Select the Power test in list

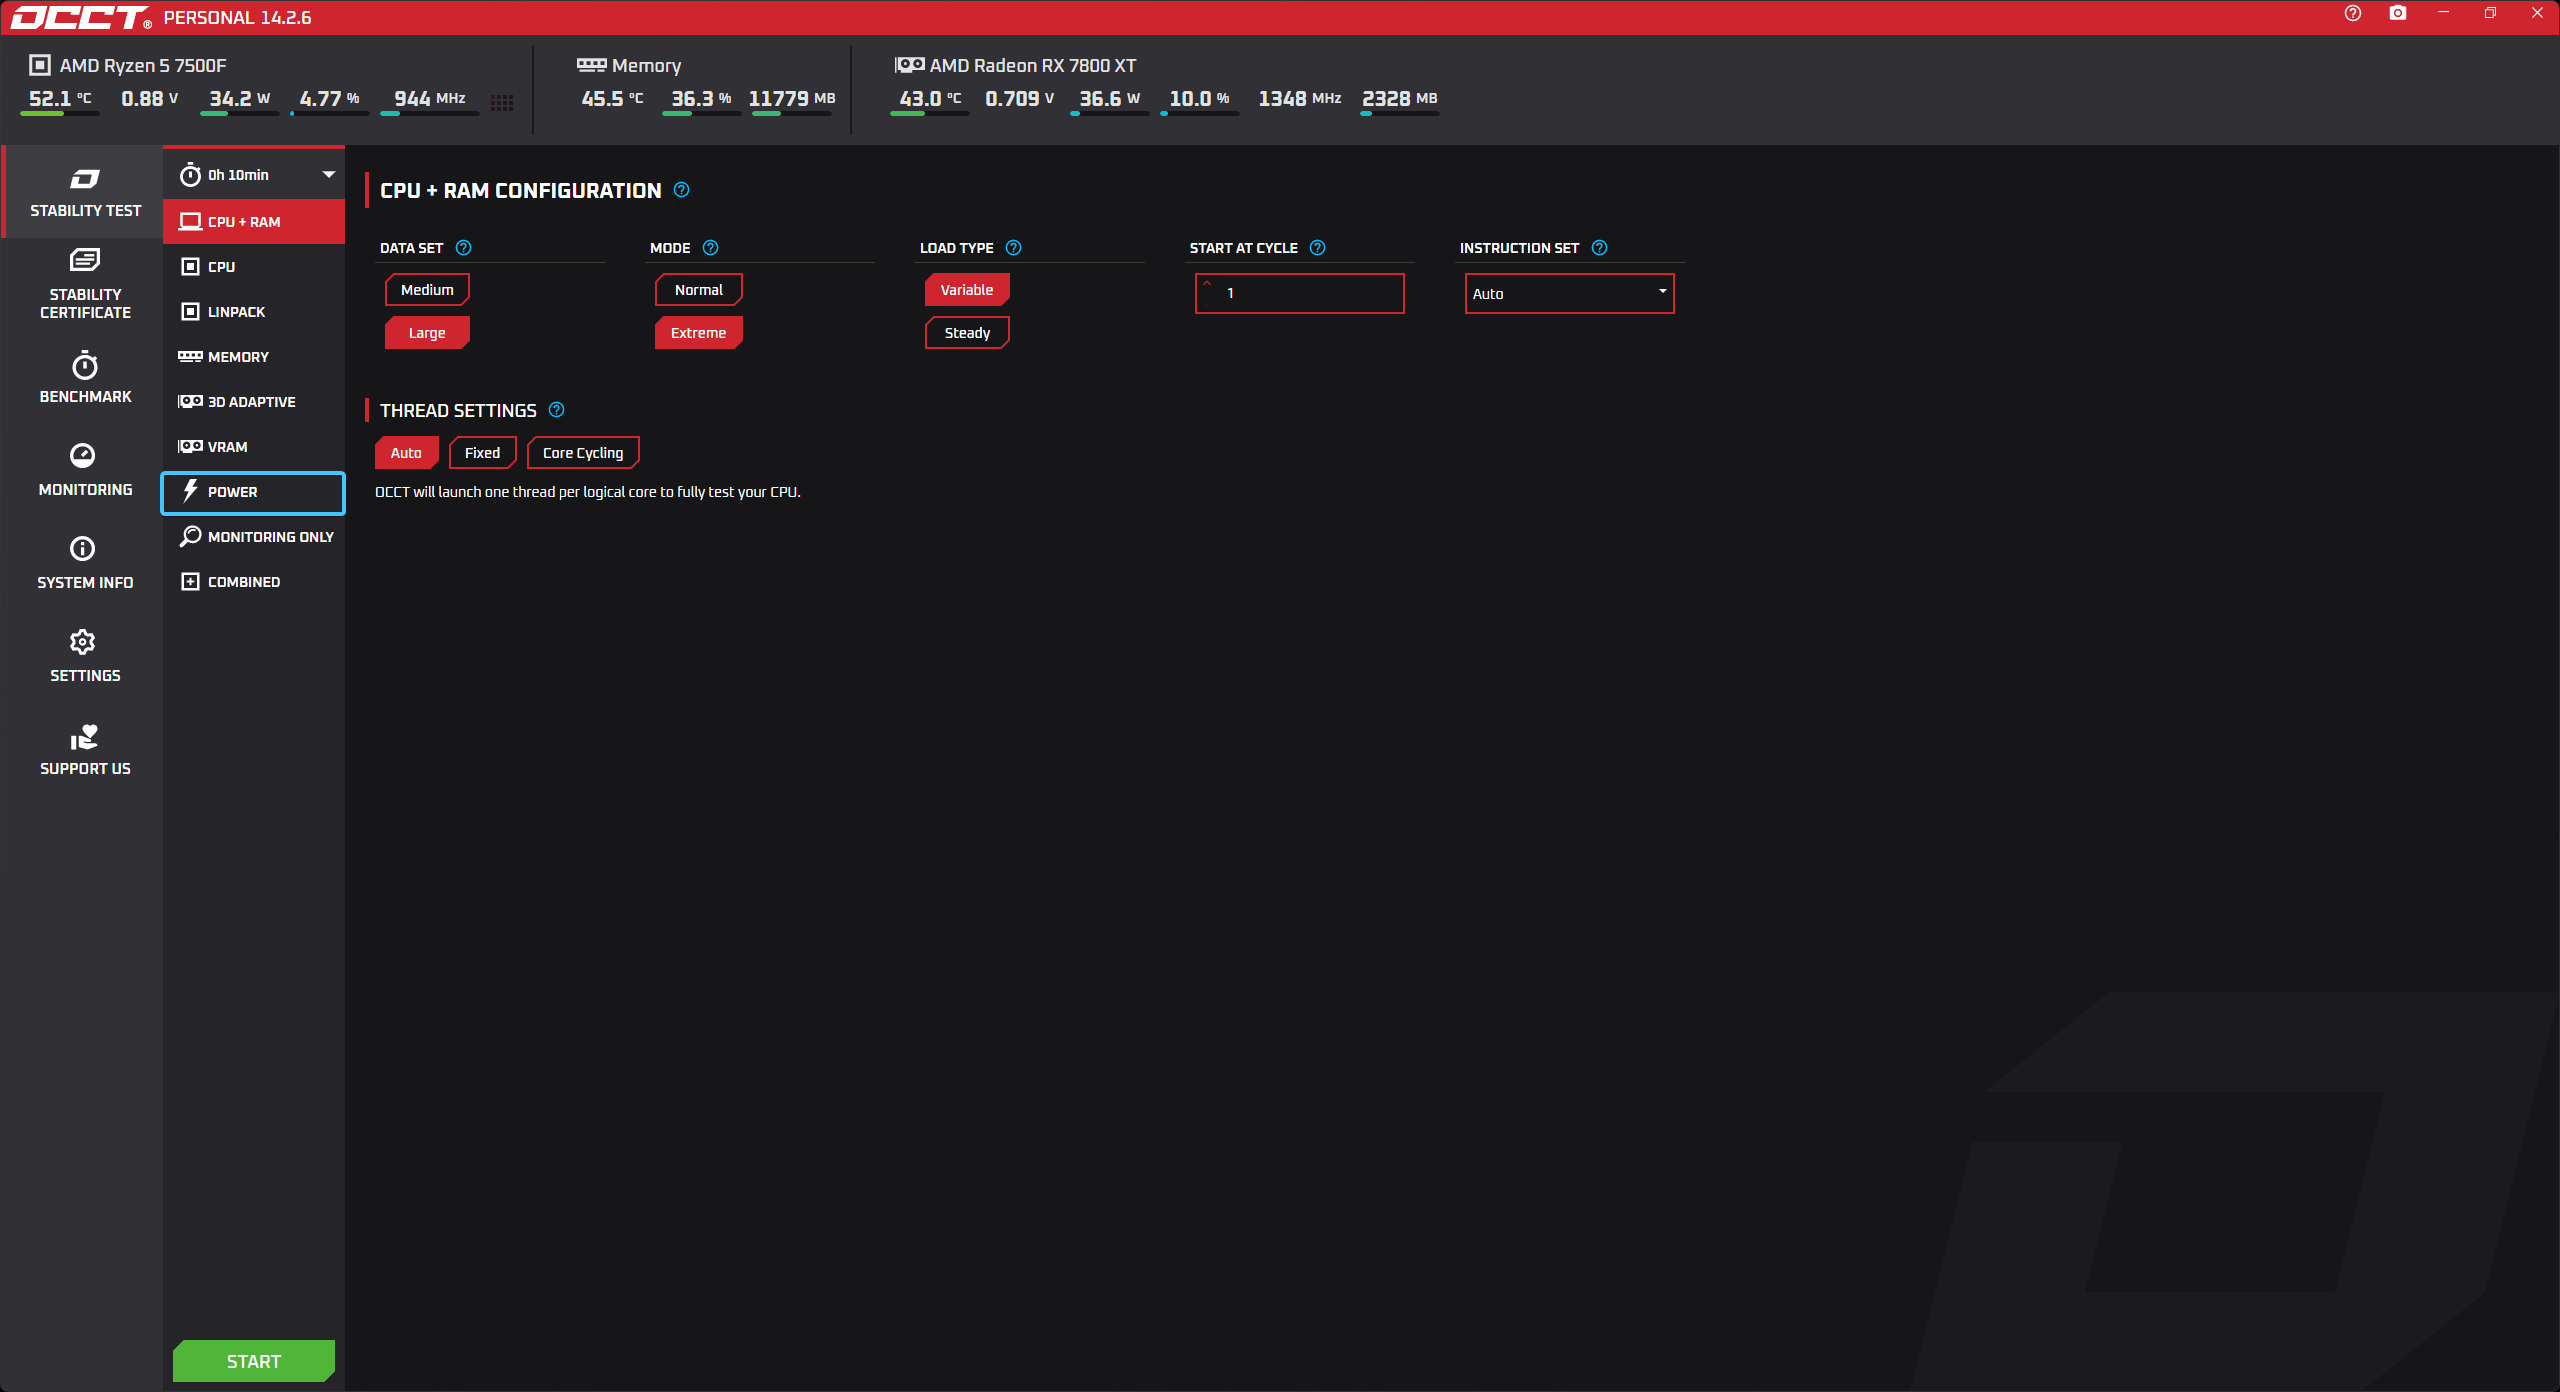click(253, 492)
